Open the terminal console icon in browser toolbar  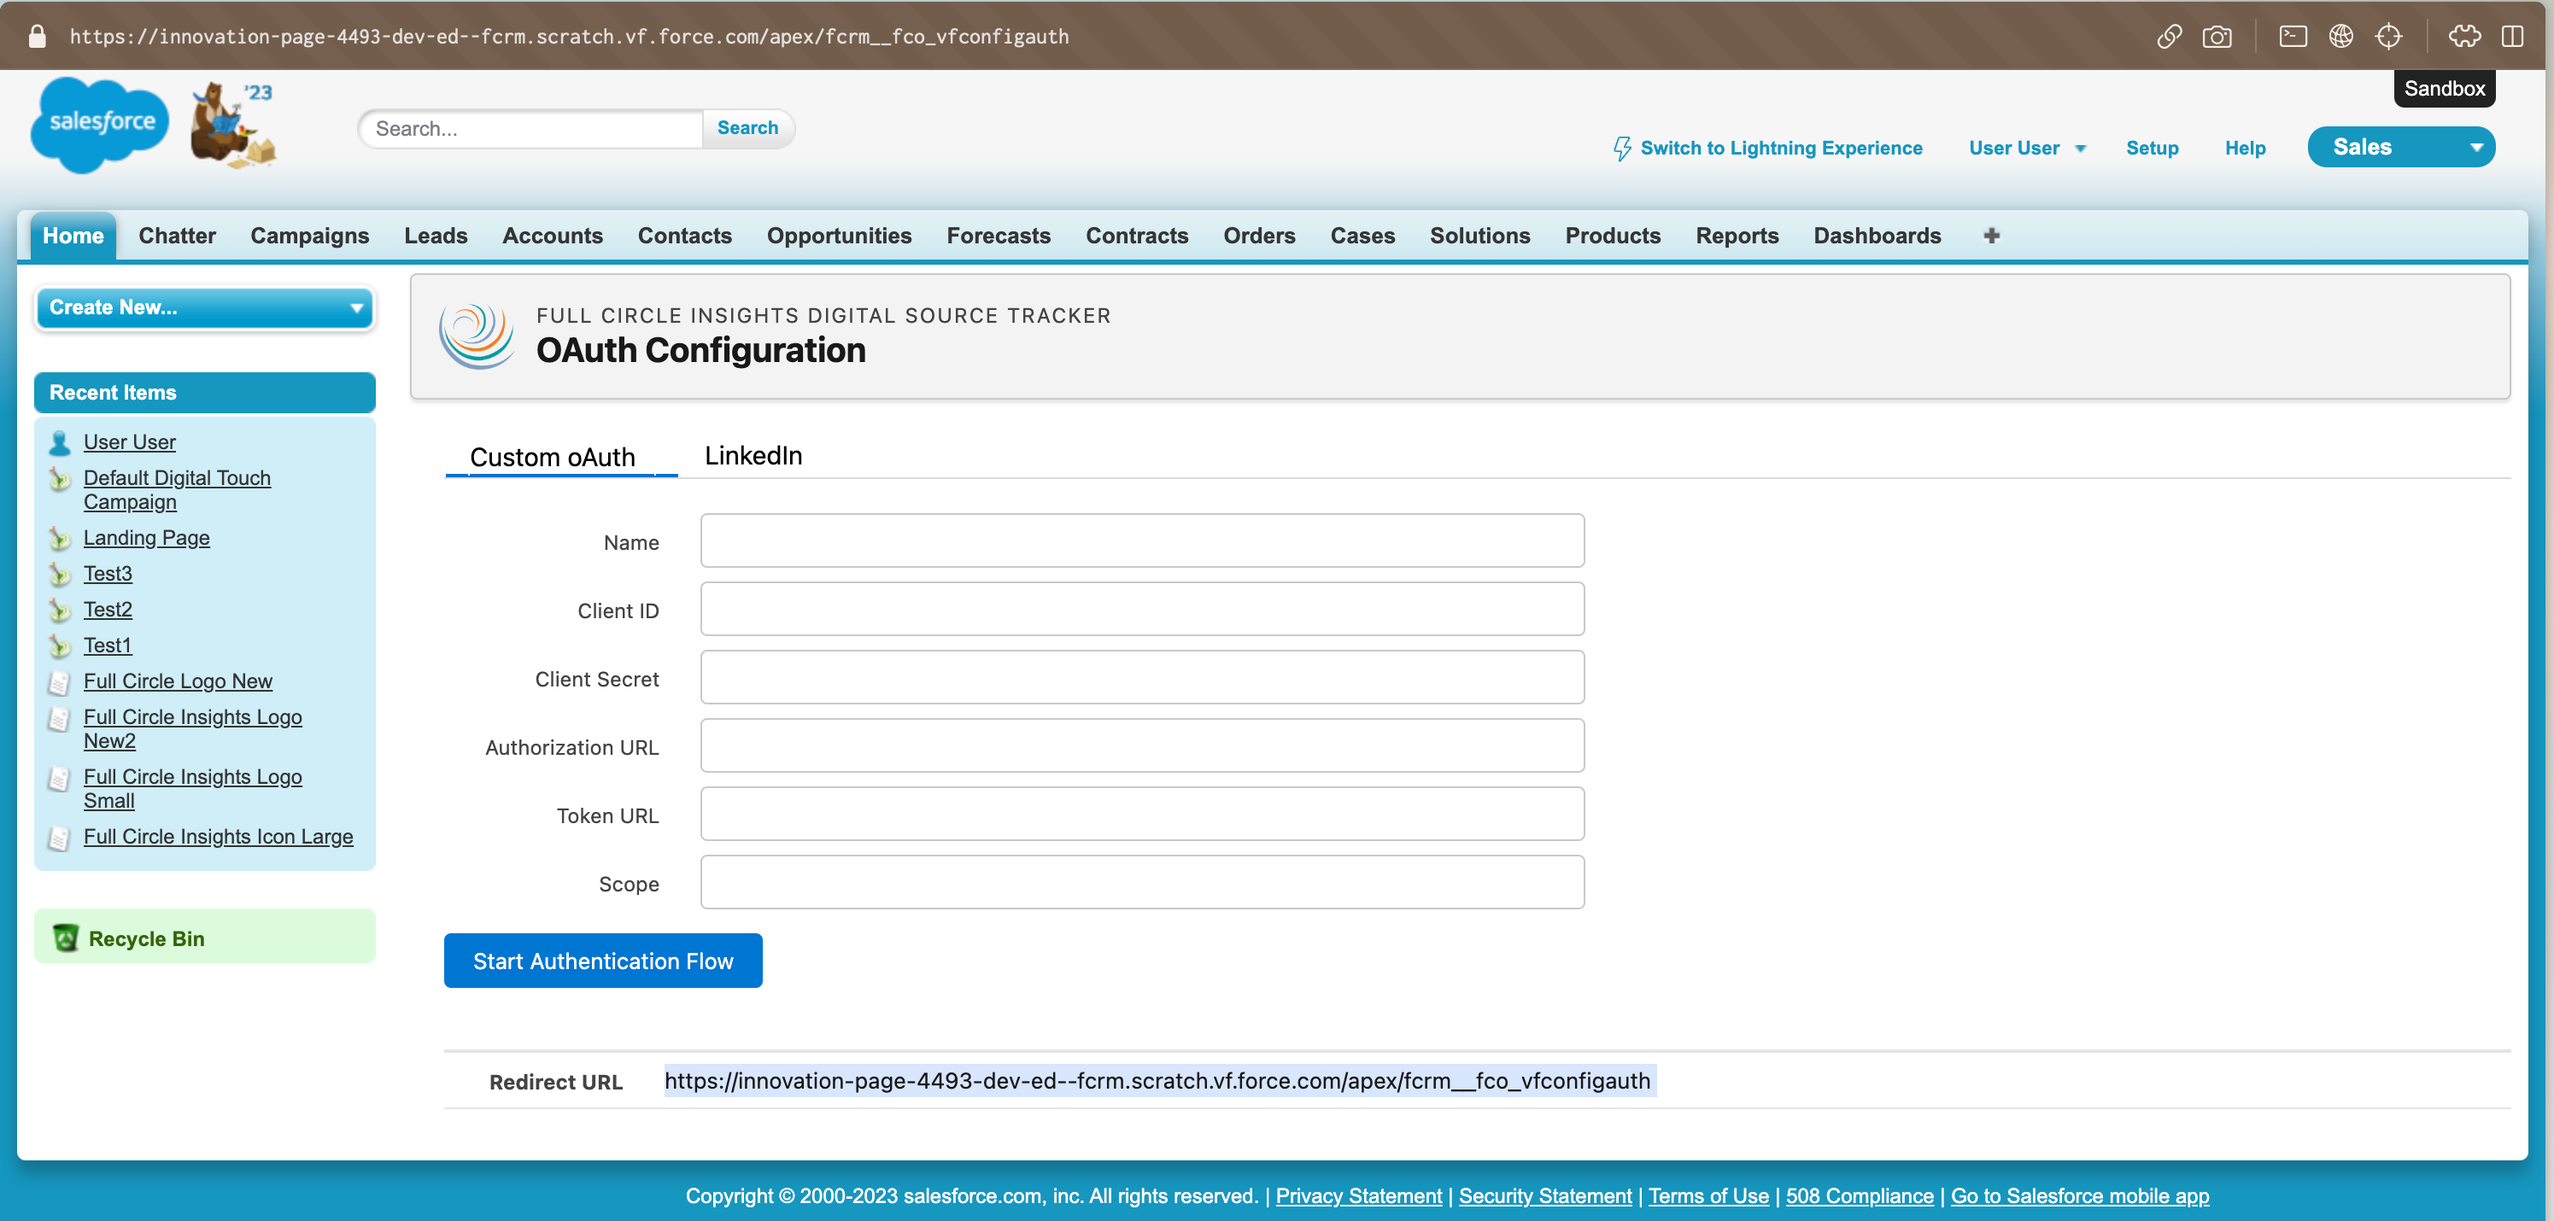pos(2293,37)
